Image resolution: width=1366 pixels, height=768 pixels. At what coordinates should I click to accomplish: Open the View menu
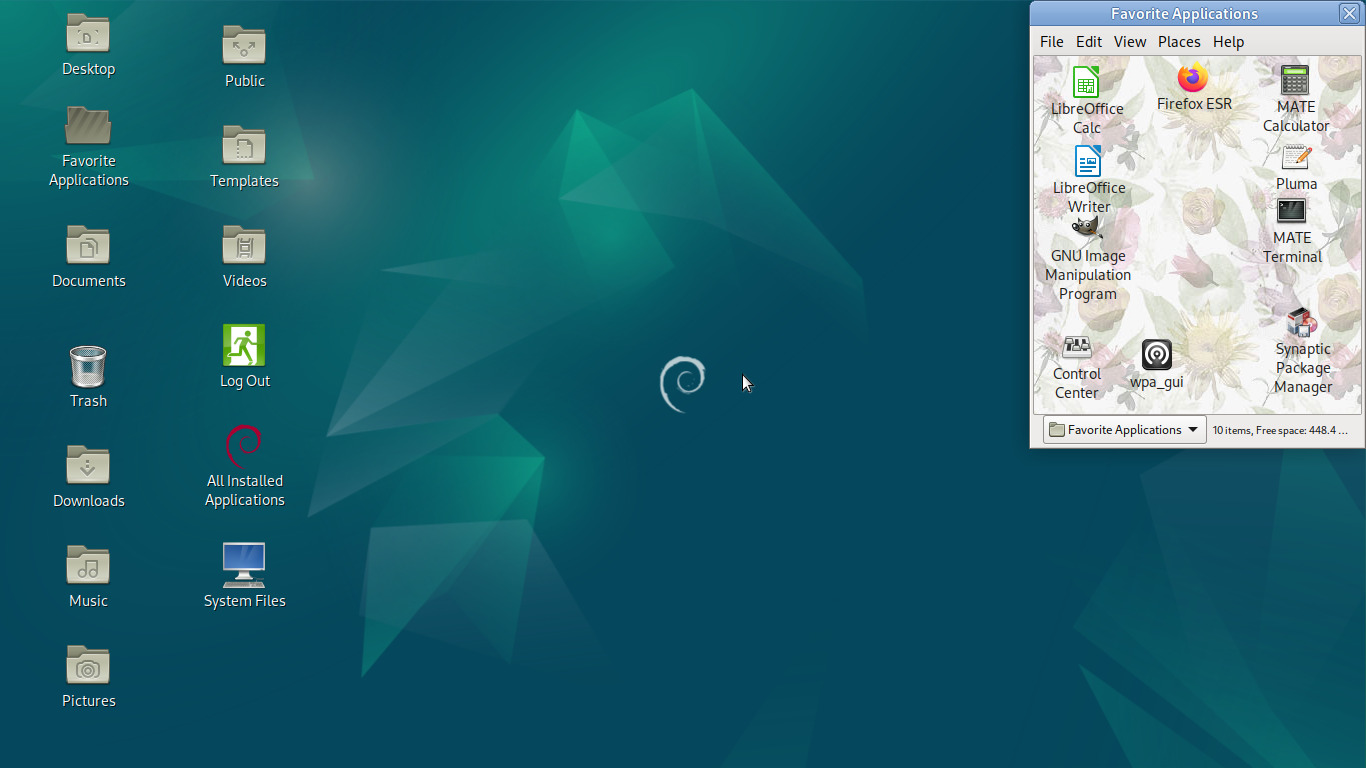[1130, 42]
